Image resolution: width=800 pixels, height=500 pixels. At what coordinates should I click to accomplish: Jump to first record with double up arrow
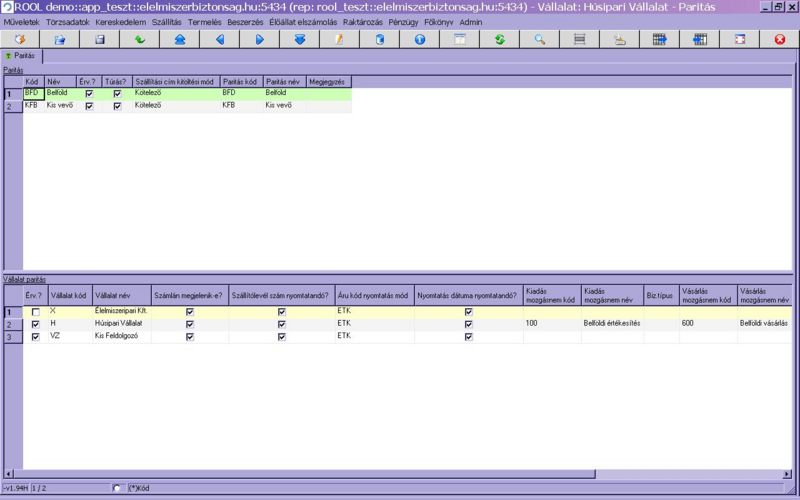click(179, 40)
